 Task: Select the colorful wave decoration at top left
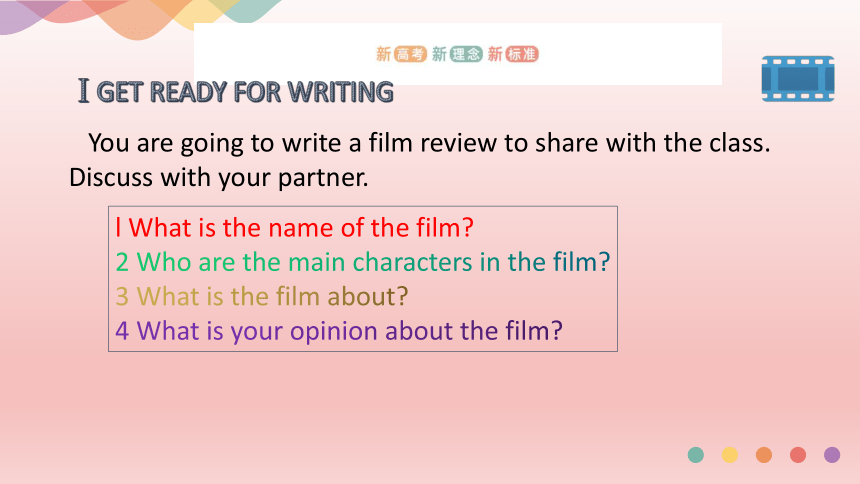click(x=140, y=18)
